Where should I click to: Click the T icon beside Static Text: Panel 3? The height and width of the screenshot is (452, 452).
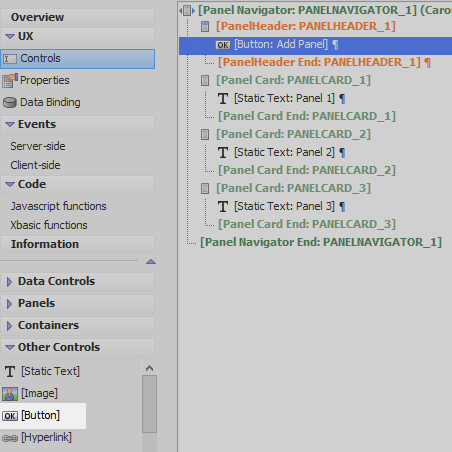223,207
